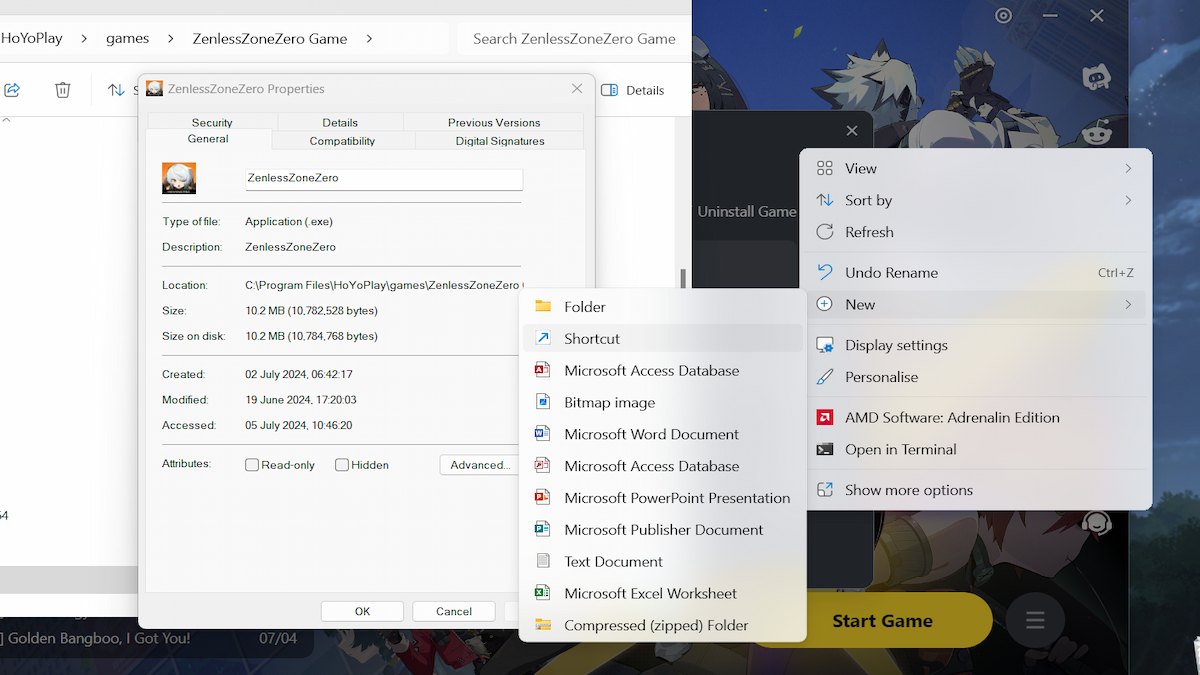This screenshot has height=675, width=1200.
Task: Click the Start Game button
Action: click(x=884, y=620)
